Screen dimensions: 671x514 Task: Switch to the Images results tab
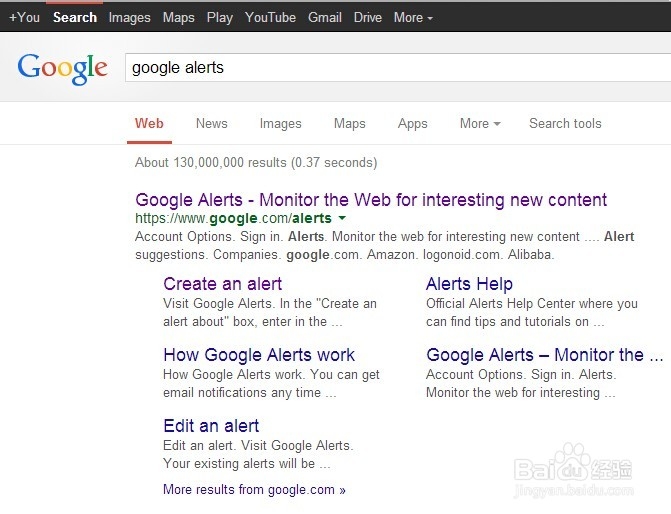[280, 124]
